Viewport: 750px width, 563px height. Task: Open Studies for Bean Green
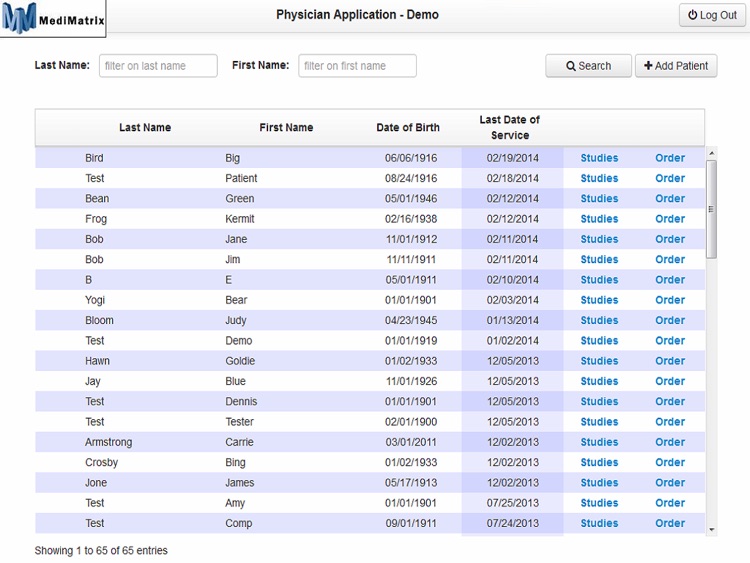tap(599, 199)
